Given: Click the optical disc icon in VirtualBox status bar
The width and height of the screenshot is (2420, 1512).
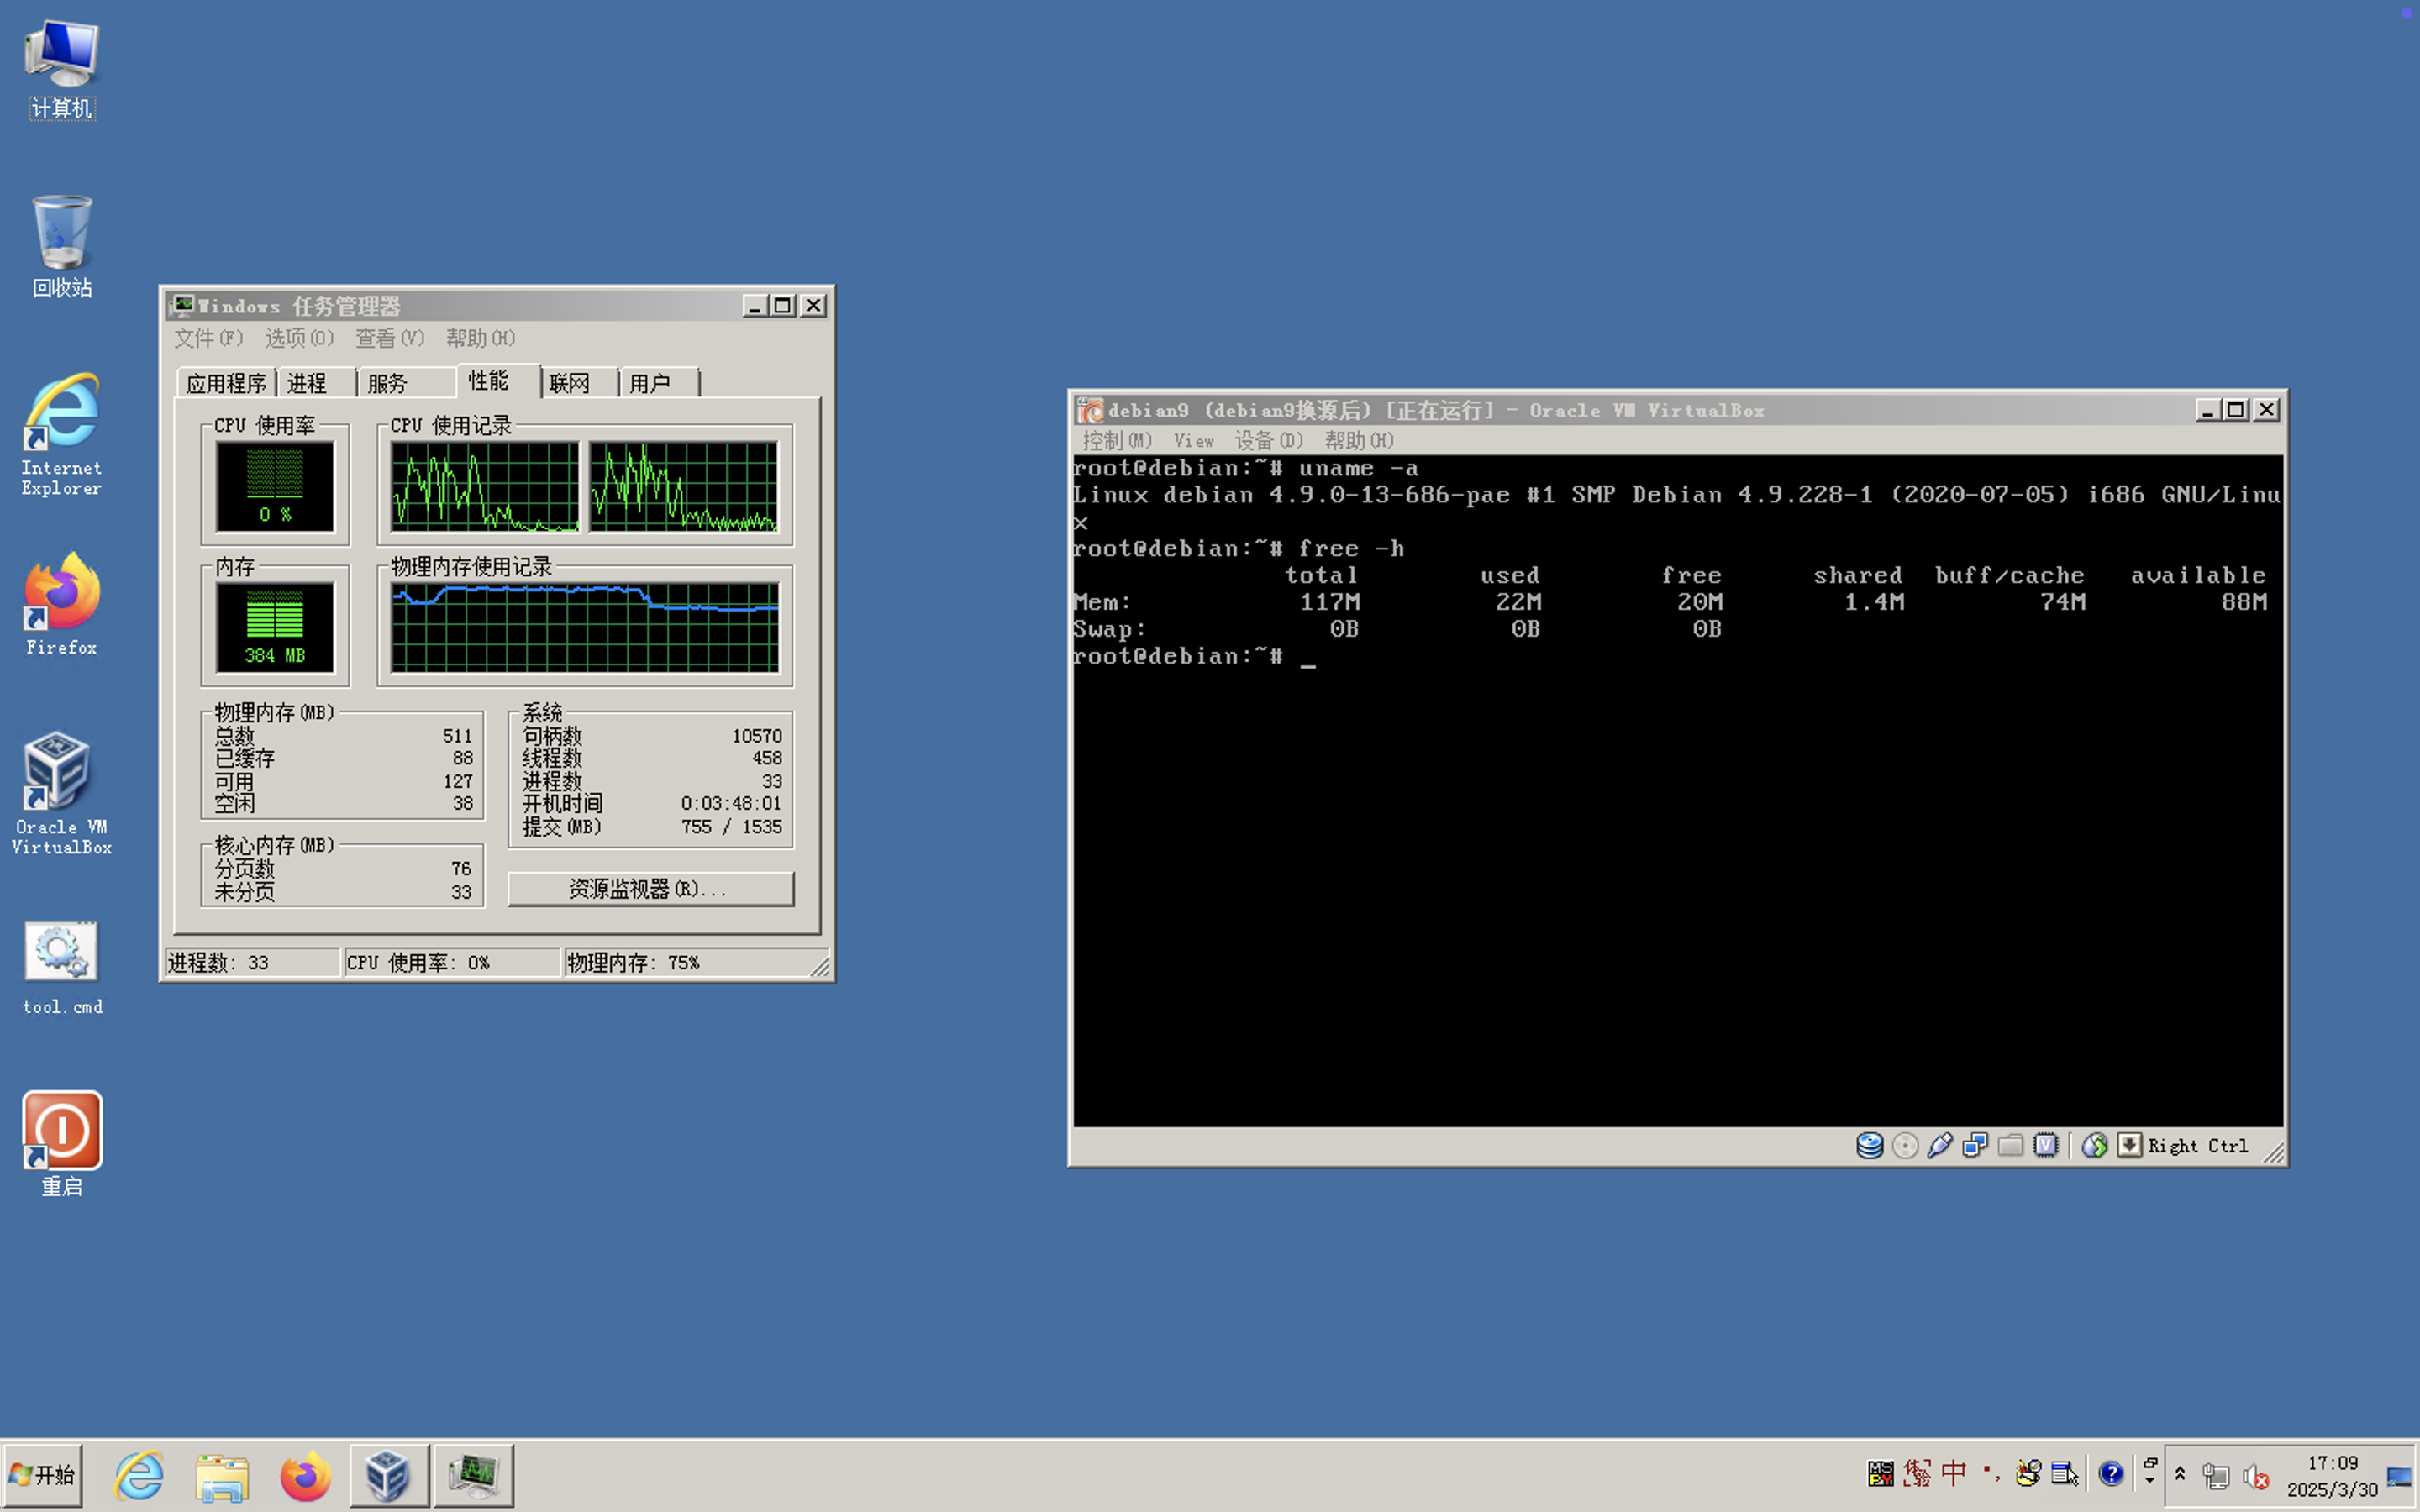Looking at the screenshot, I should click(1905, 1145).
